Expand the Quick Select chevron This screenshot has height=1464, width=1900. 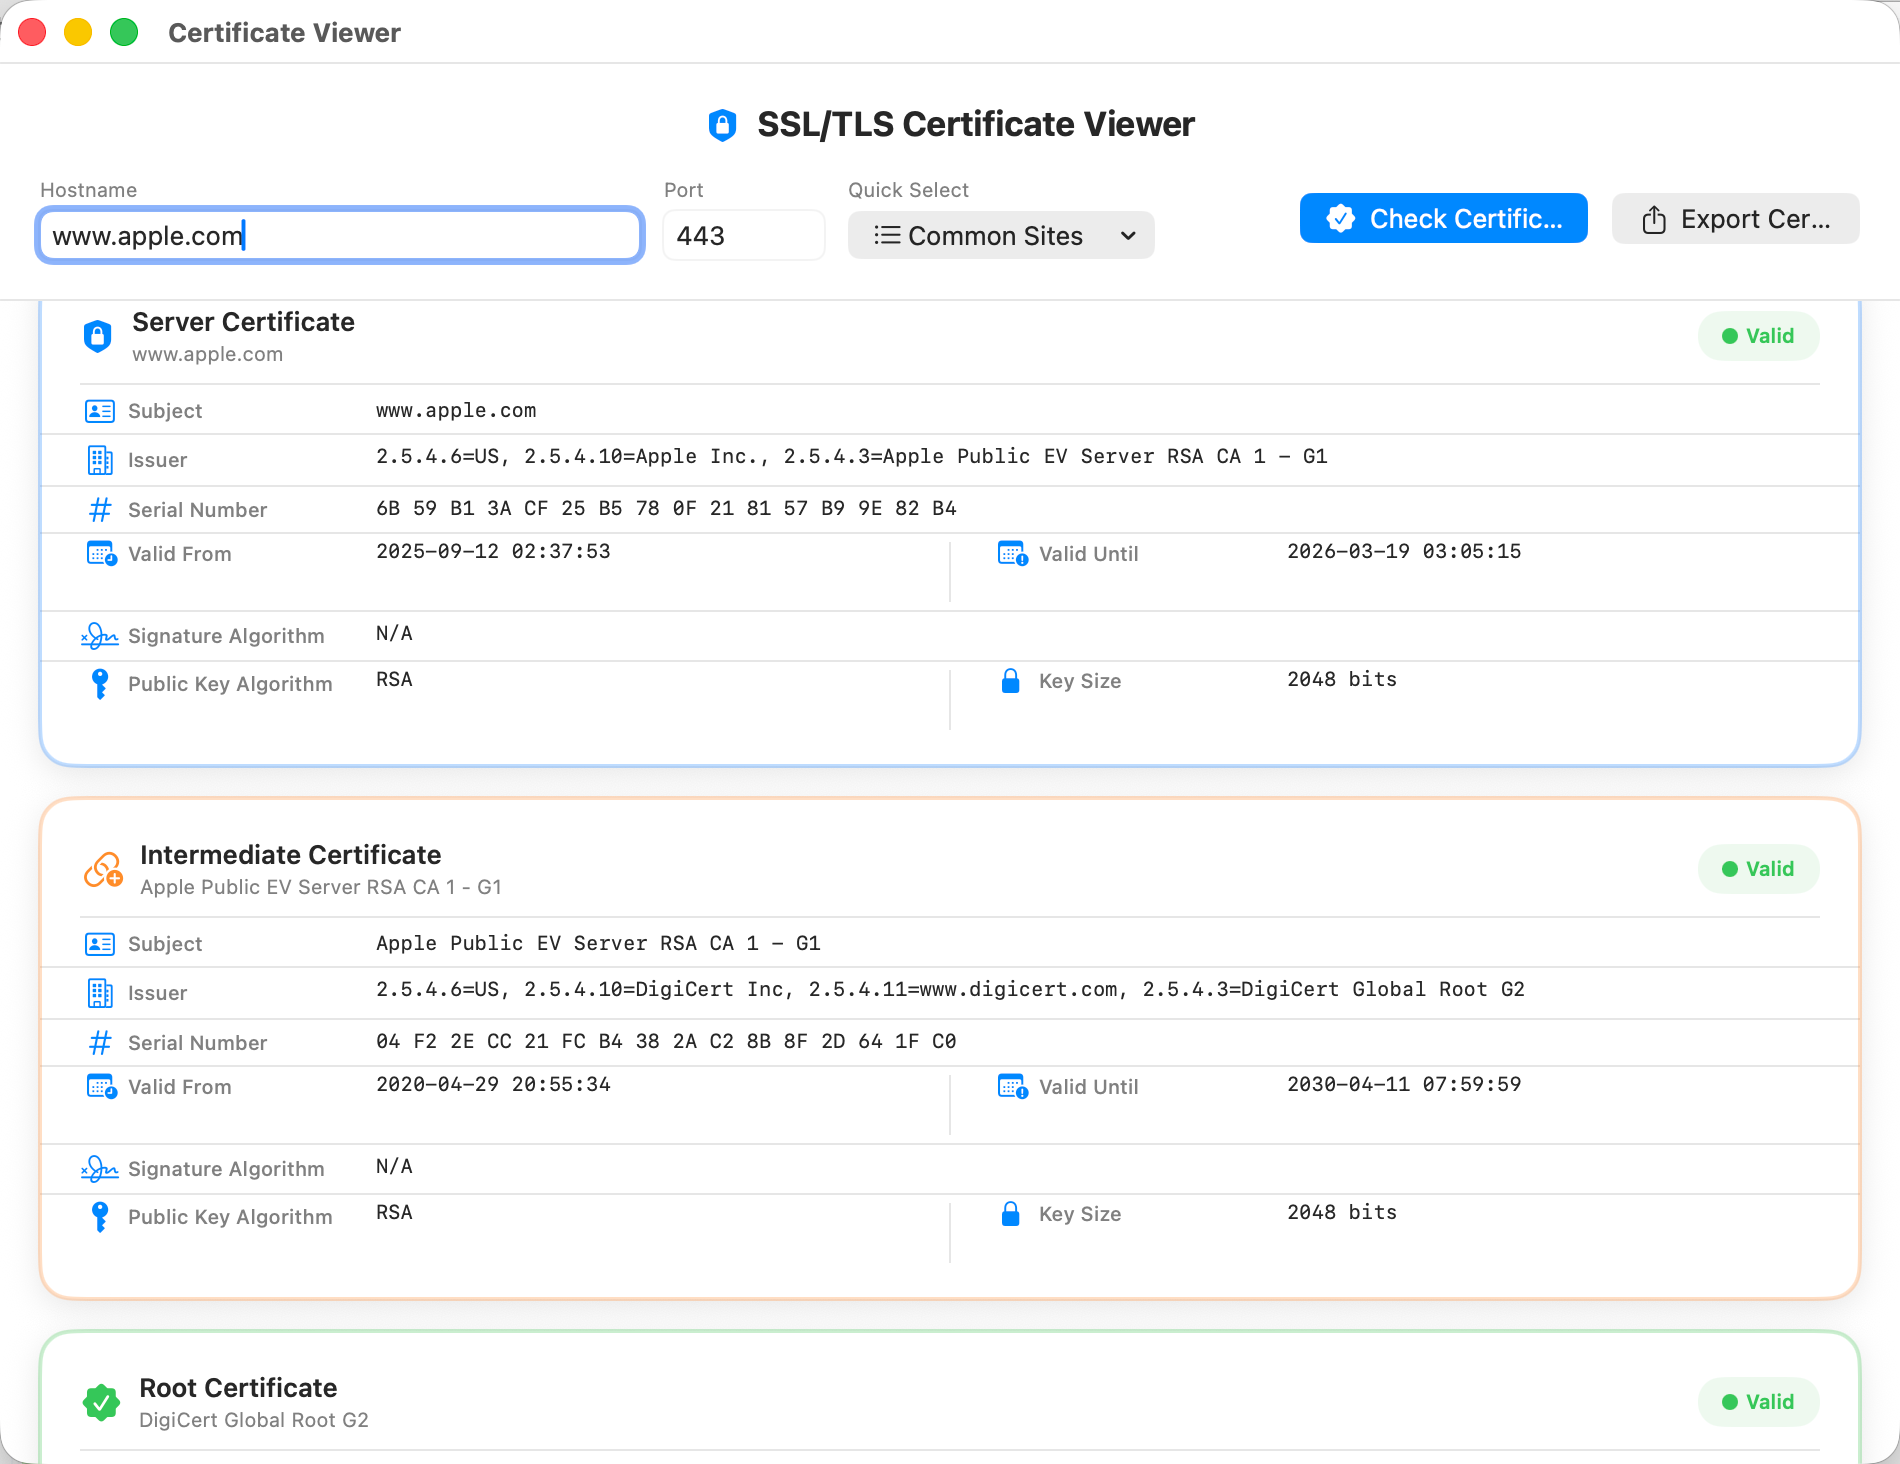point(1128,236)
